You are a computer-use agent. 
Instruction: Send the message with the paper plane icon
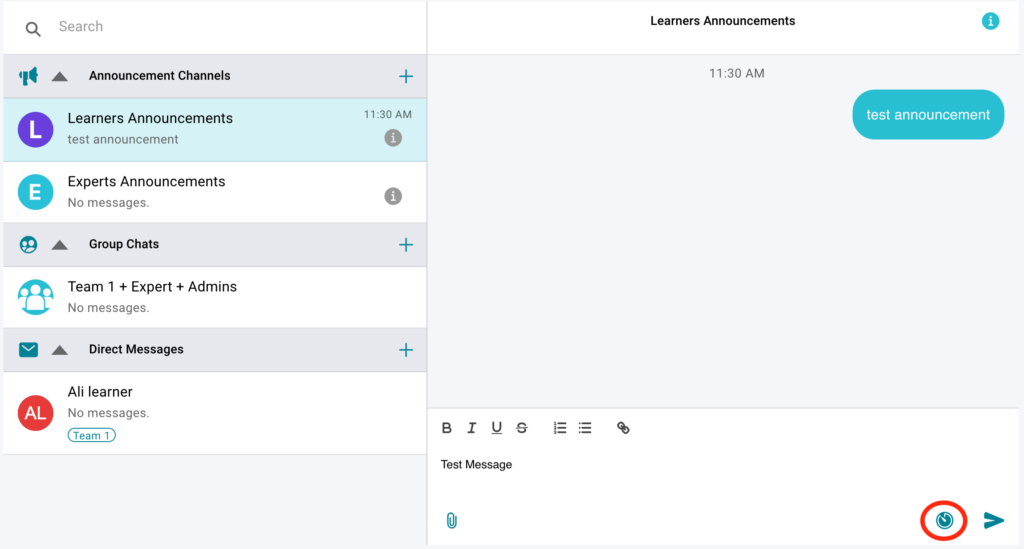click(x=993, y=520)
